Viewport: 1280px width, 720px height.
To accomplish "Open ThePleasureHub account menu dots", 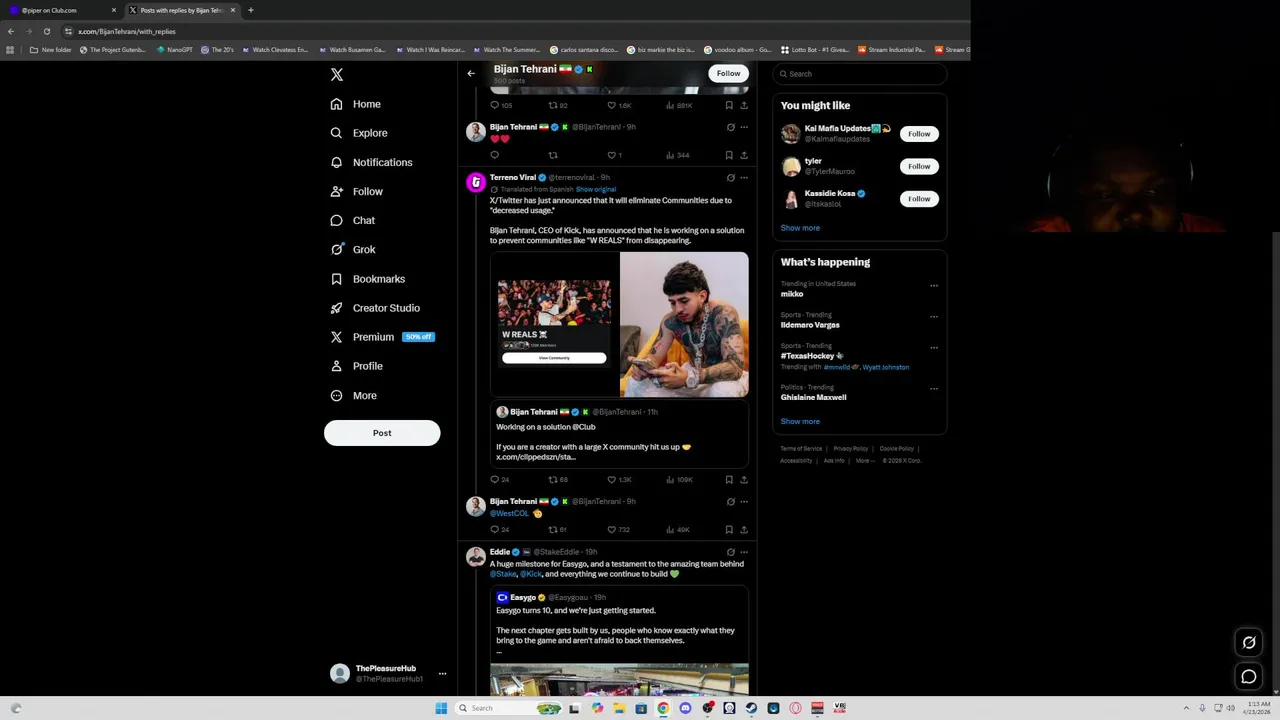I will point(442,674).
